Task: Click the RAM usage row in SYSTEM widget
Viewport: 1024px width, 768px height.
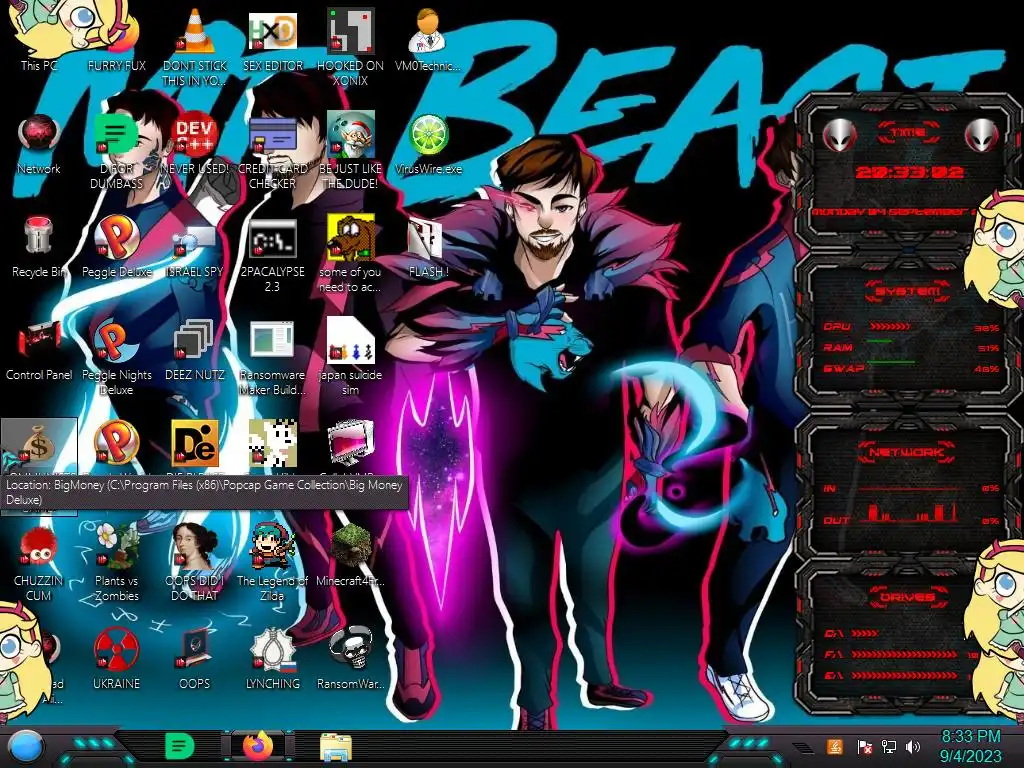Action: [x=911, y=347]
